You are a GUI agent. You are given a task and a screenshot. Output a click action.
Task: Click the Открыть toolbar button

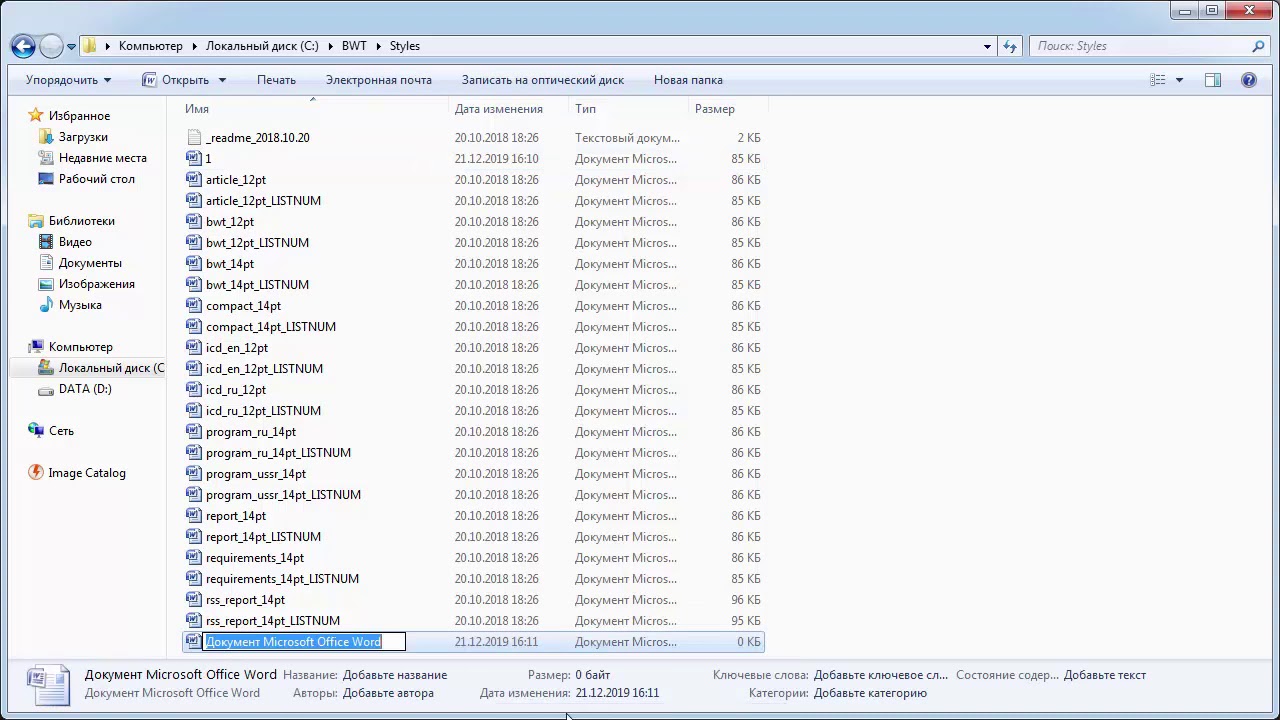point(176,80)
